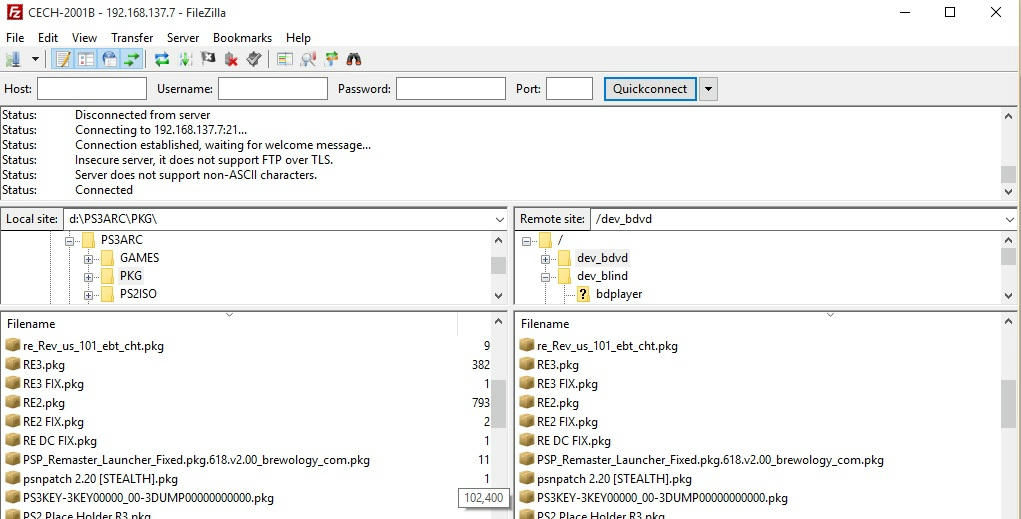Click the FileZilla title bar icon

click(x=14, y=12)
